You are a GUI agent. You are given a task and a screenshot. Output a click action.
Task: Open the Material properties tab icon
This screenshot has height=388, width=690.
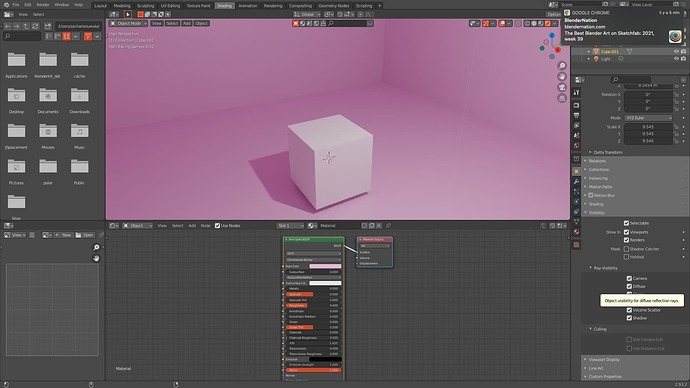click(x=576, y=232)
